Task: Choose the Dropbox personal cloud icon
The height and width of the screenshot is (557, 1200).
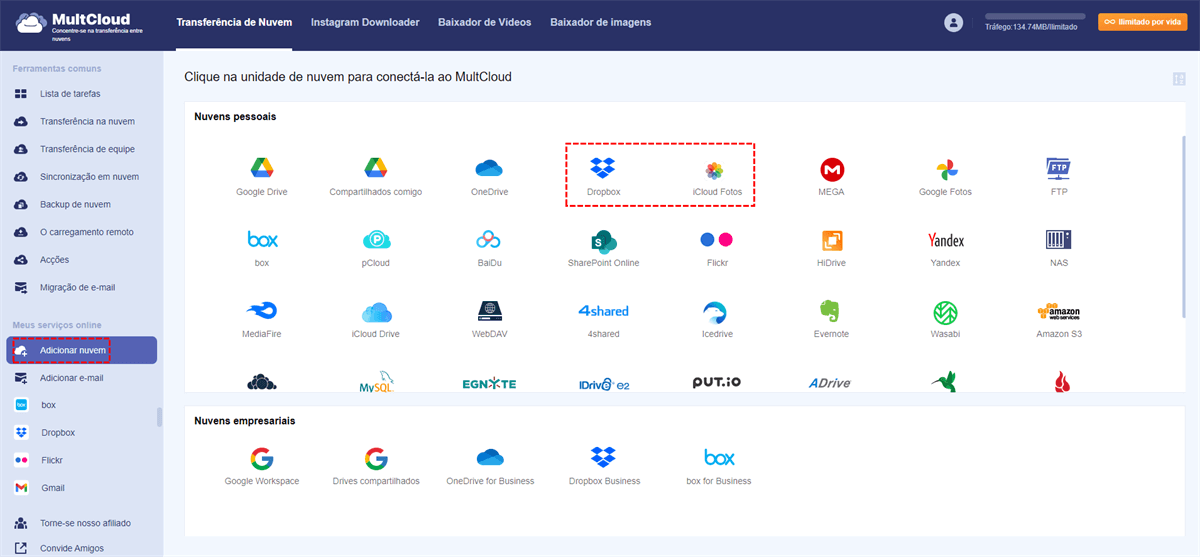Action: click(602, 169)
